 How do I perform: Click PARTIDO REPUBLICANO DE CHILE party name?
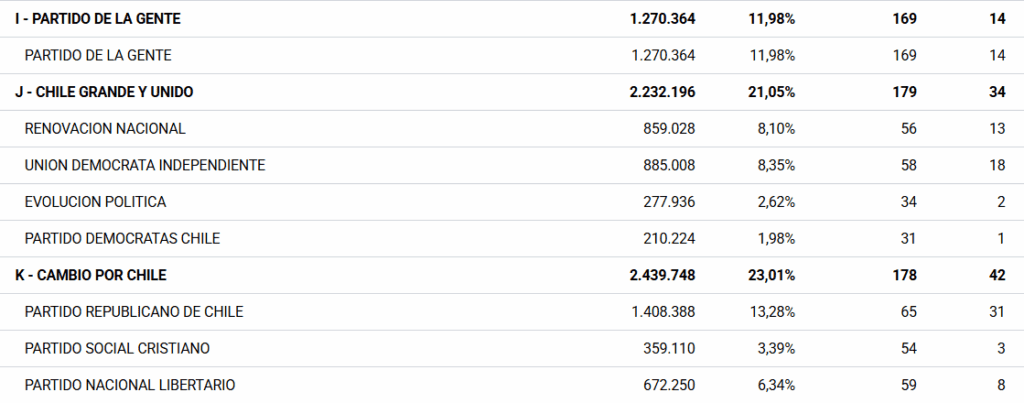coord(134,311)
